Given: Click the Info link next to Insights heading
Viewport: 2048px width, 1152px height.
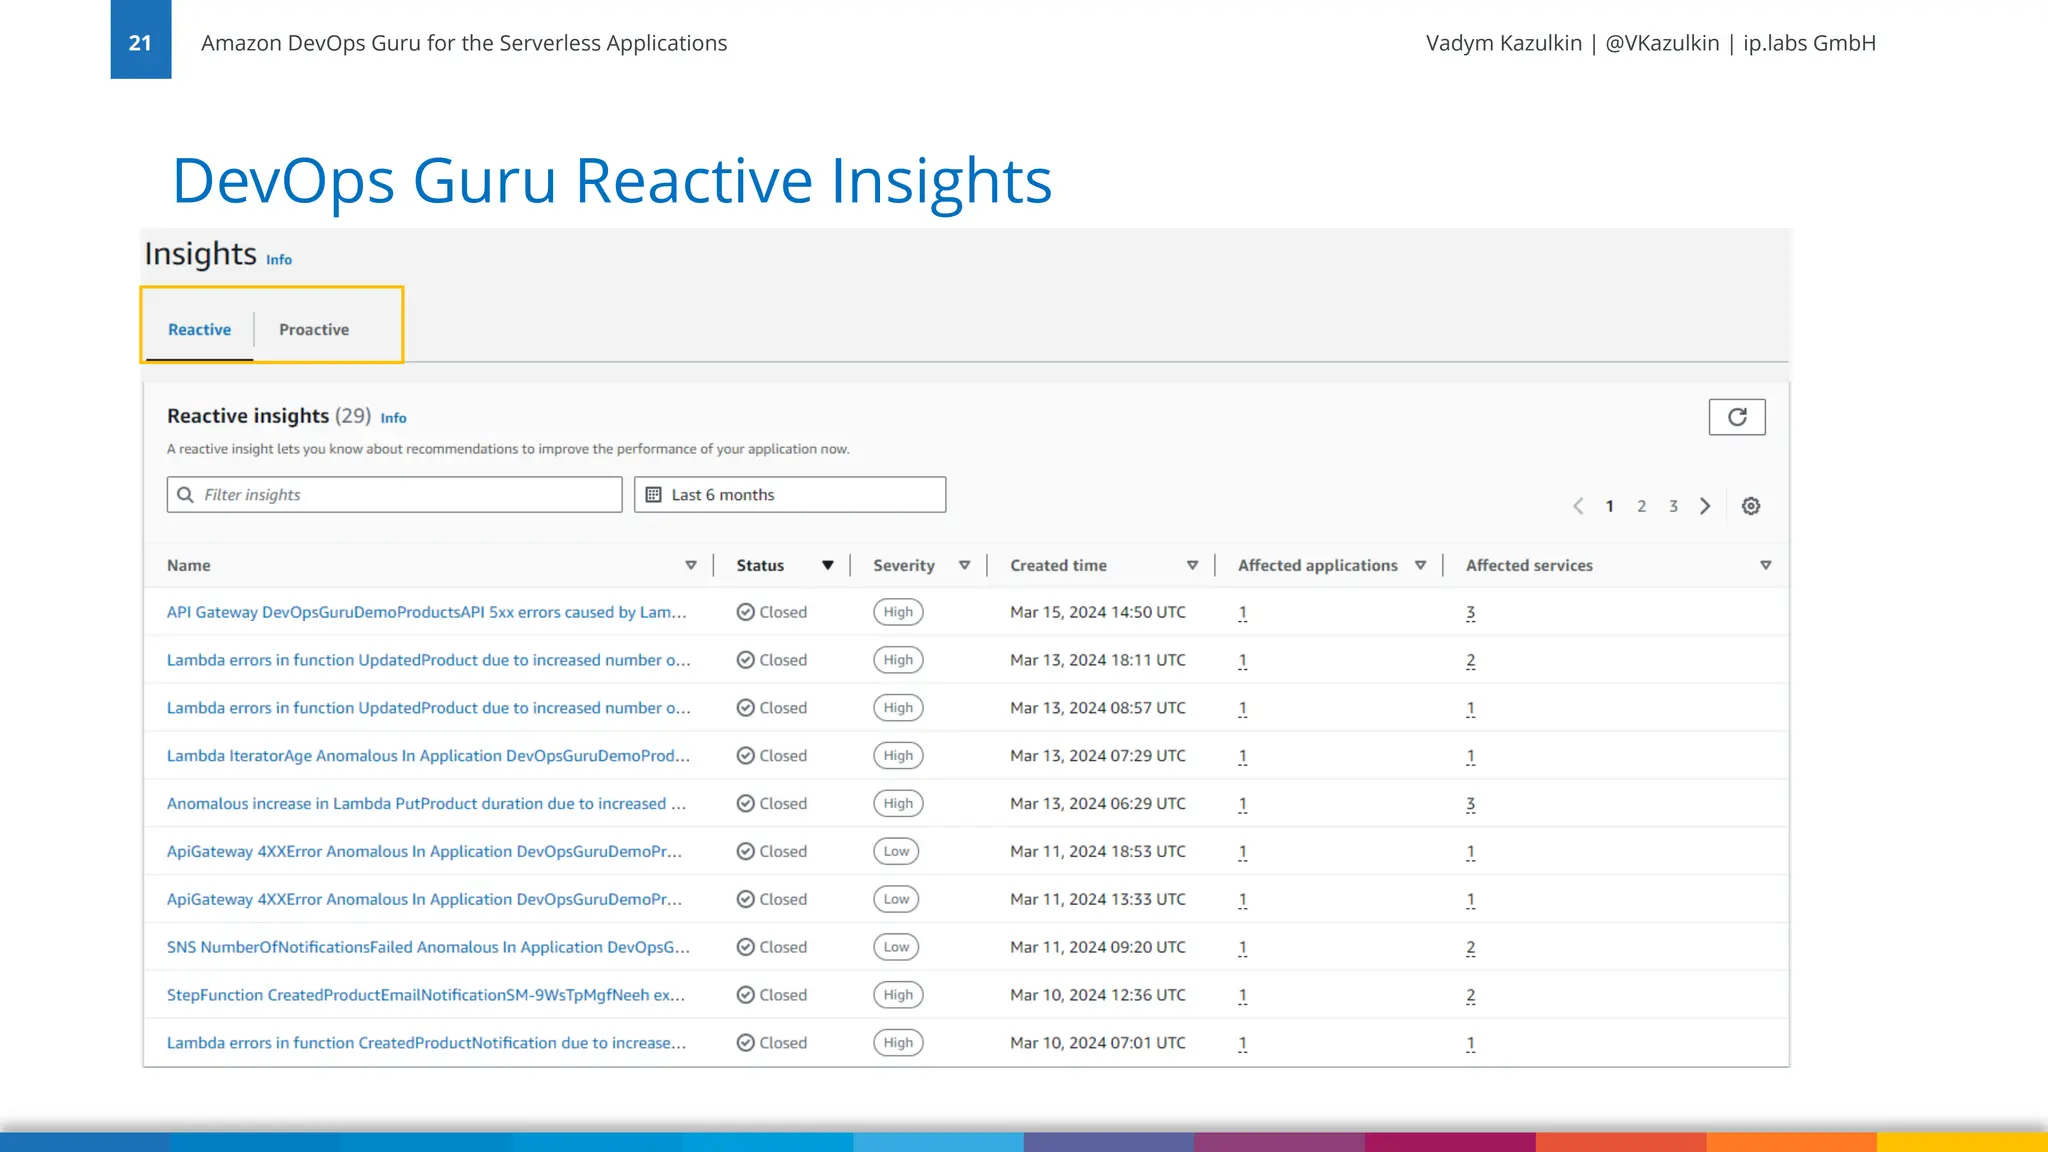Looking at the screenshot, I should point(279,260).
